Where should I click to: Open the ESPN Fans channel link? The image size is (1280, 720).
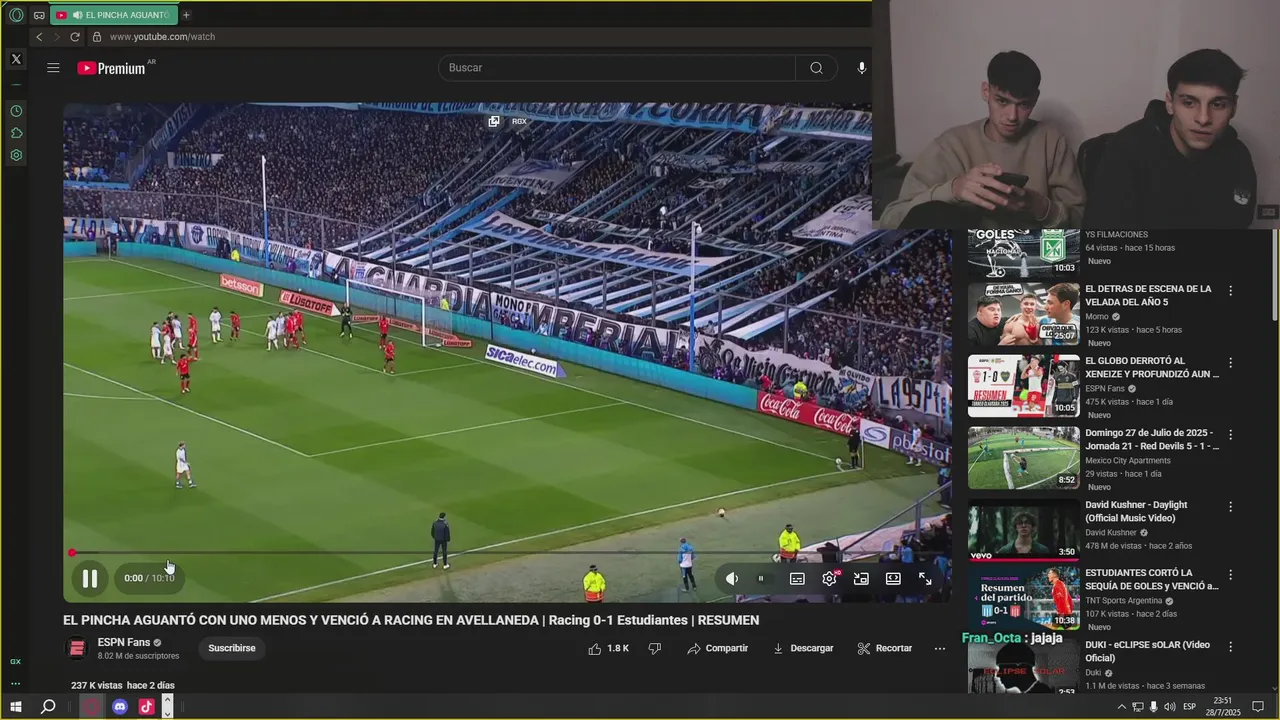[x=124, y=642]
